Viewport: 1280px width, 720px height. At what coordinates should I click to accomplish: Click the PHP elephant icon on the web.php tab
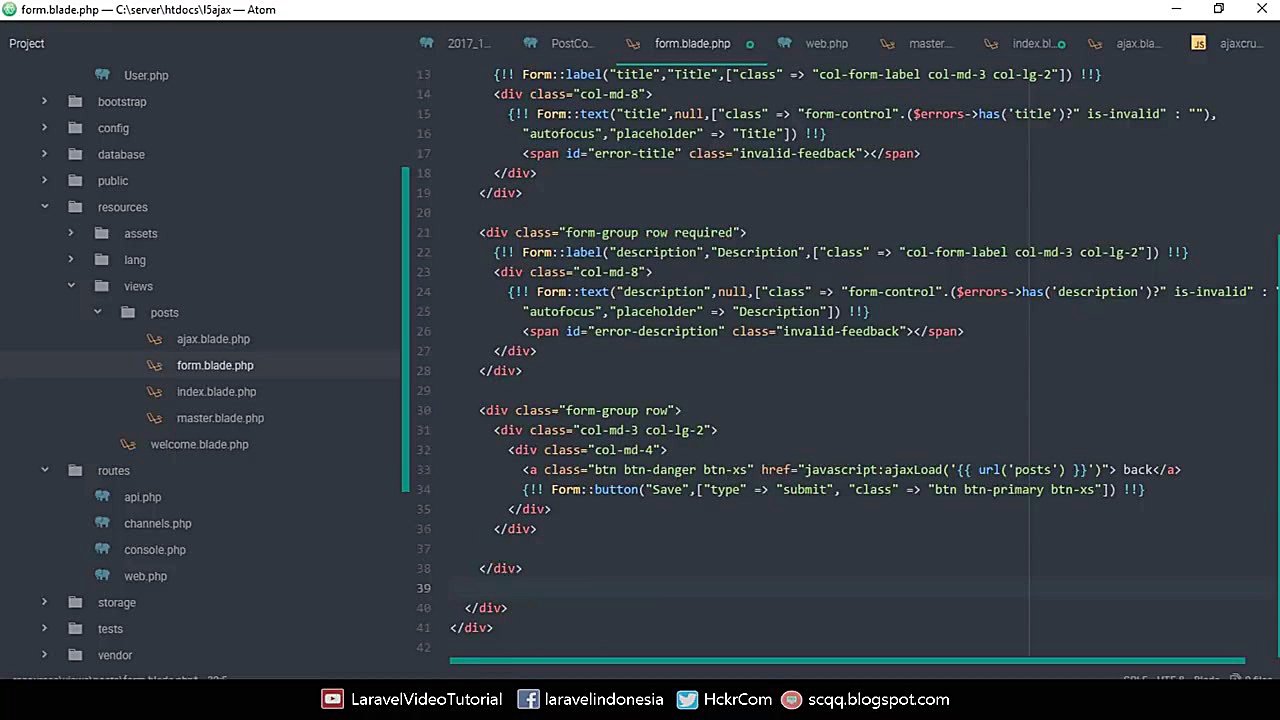(x=786, y=43)
